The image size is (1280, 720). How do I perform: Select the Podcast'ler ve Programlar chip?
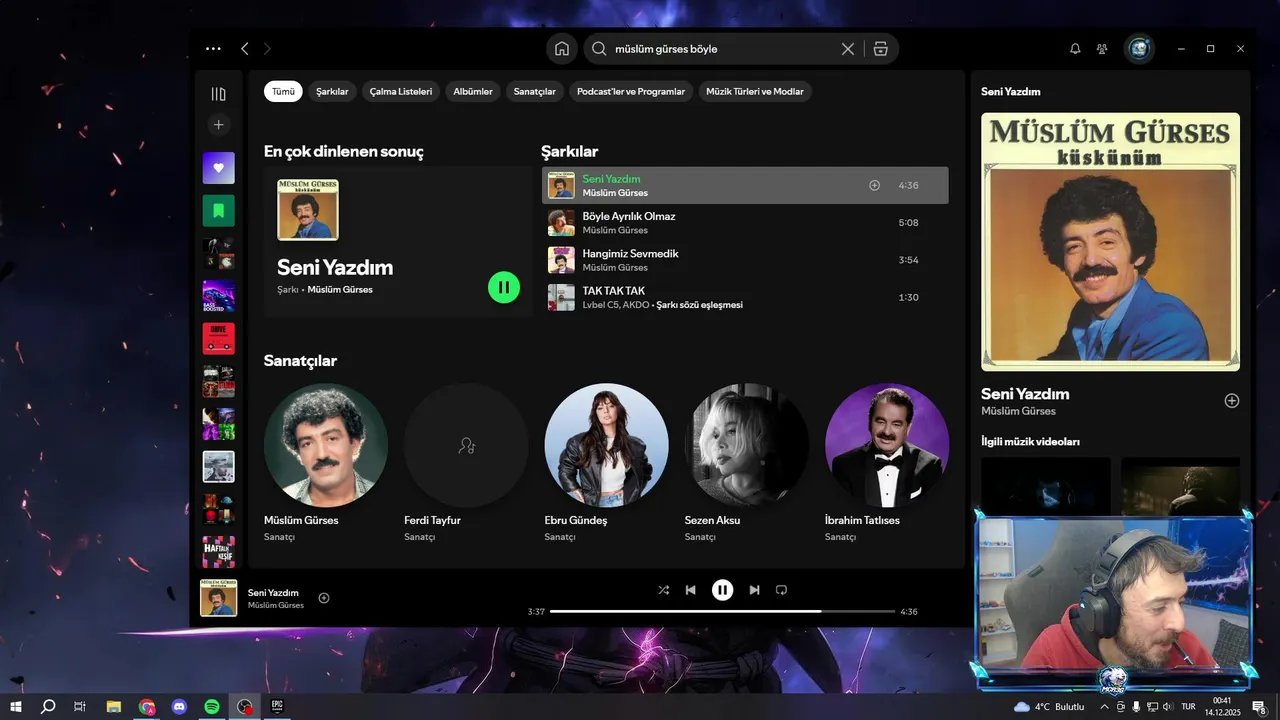631,91
